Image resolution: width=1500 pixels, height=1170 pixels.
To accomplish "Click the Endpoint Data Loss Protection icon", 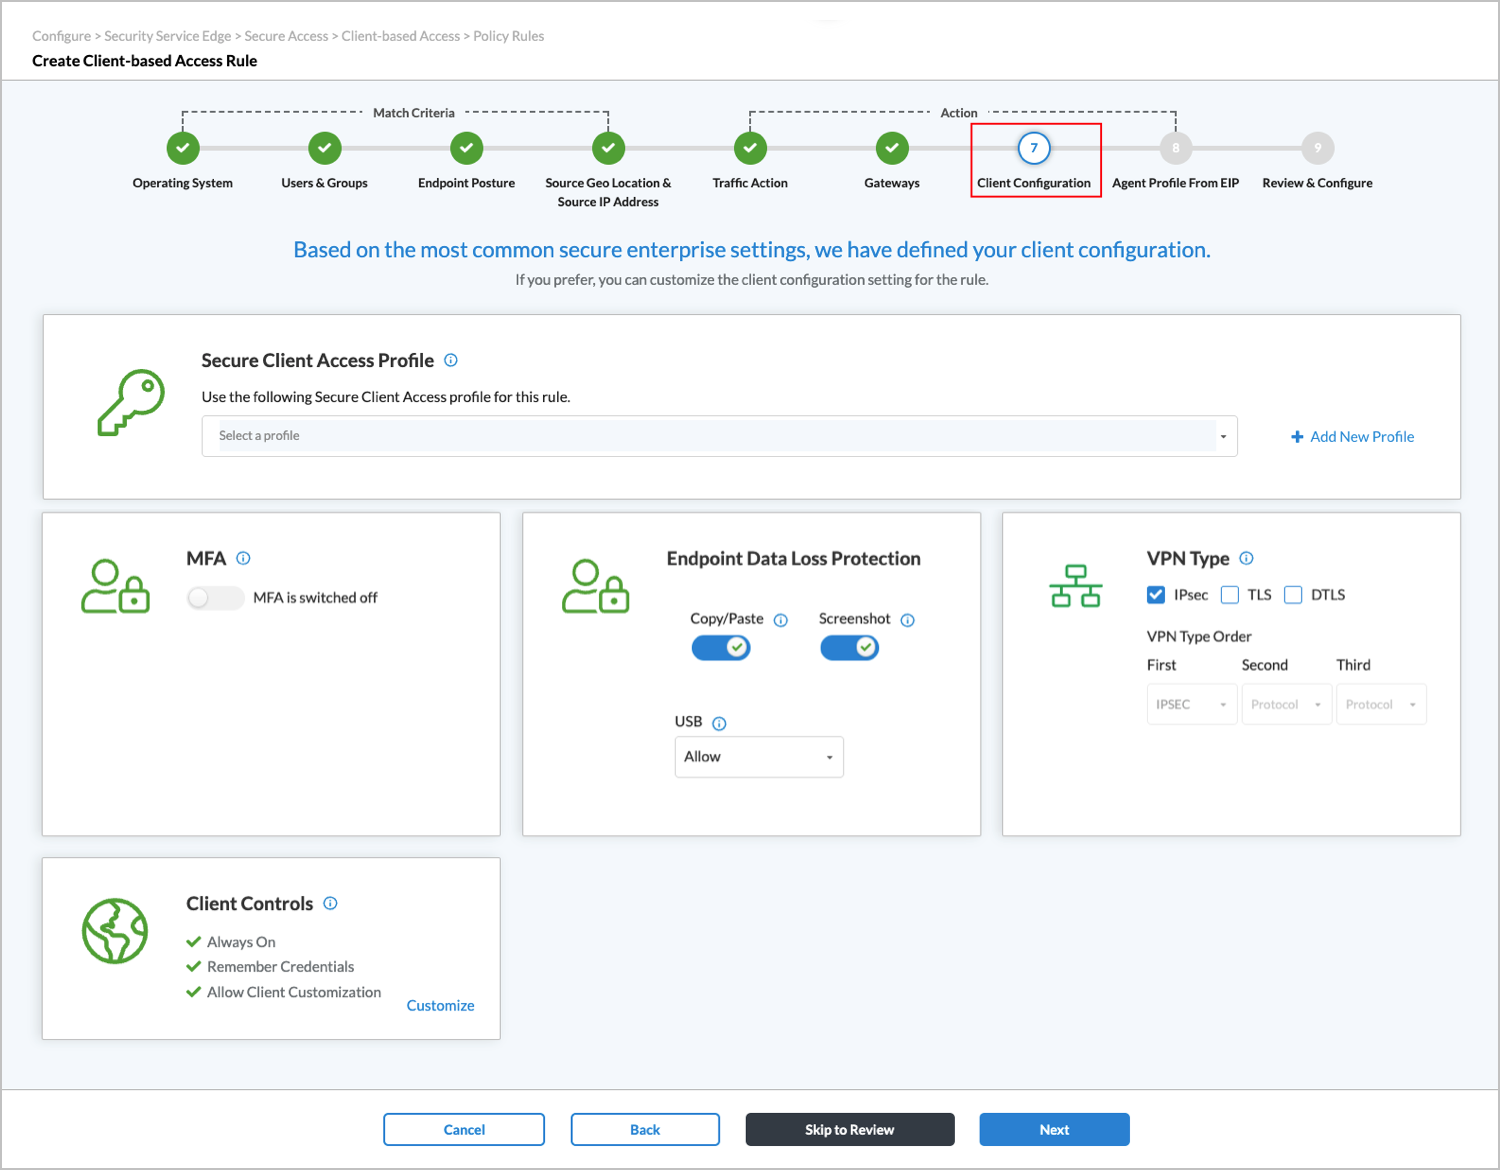I will [x=596, y=585].
